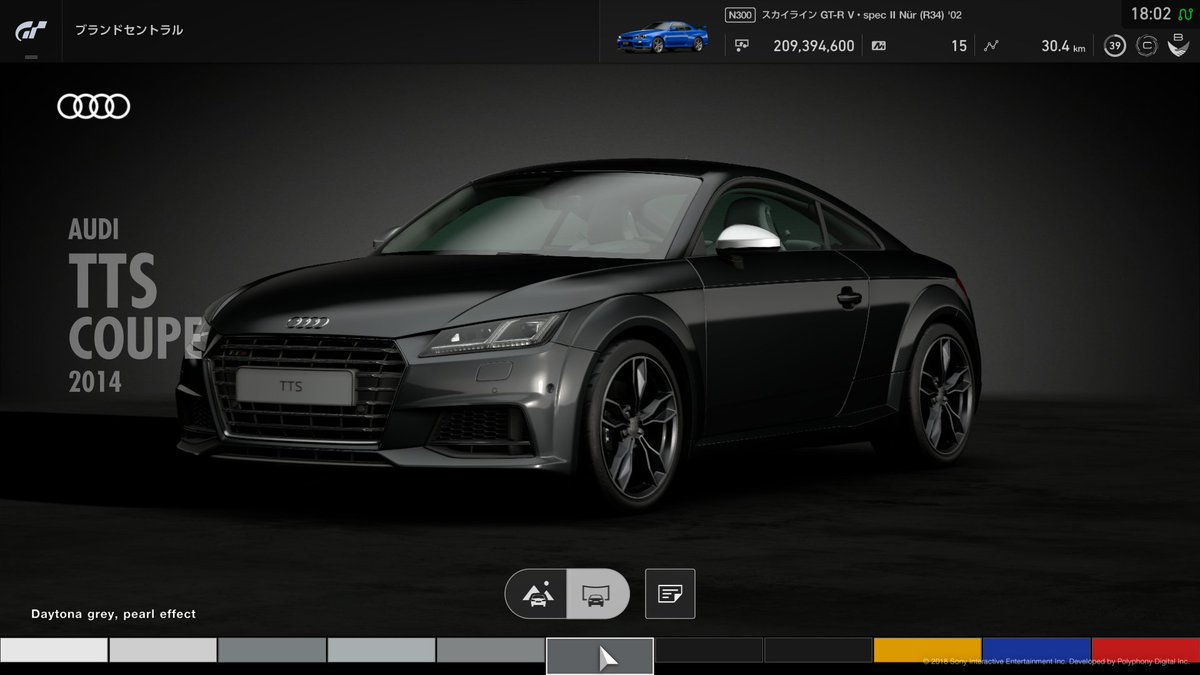The image size is (1200, 675).
Task: Choose the light silver paint swatch
Action: [163, 650]
